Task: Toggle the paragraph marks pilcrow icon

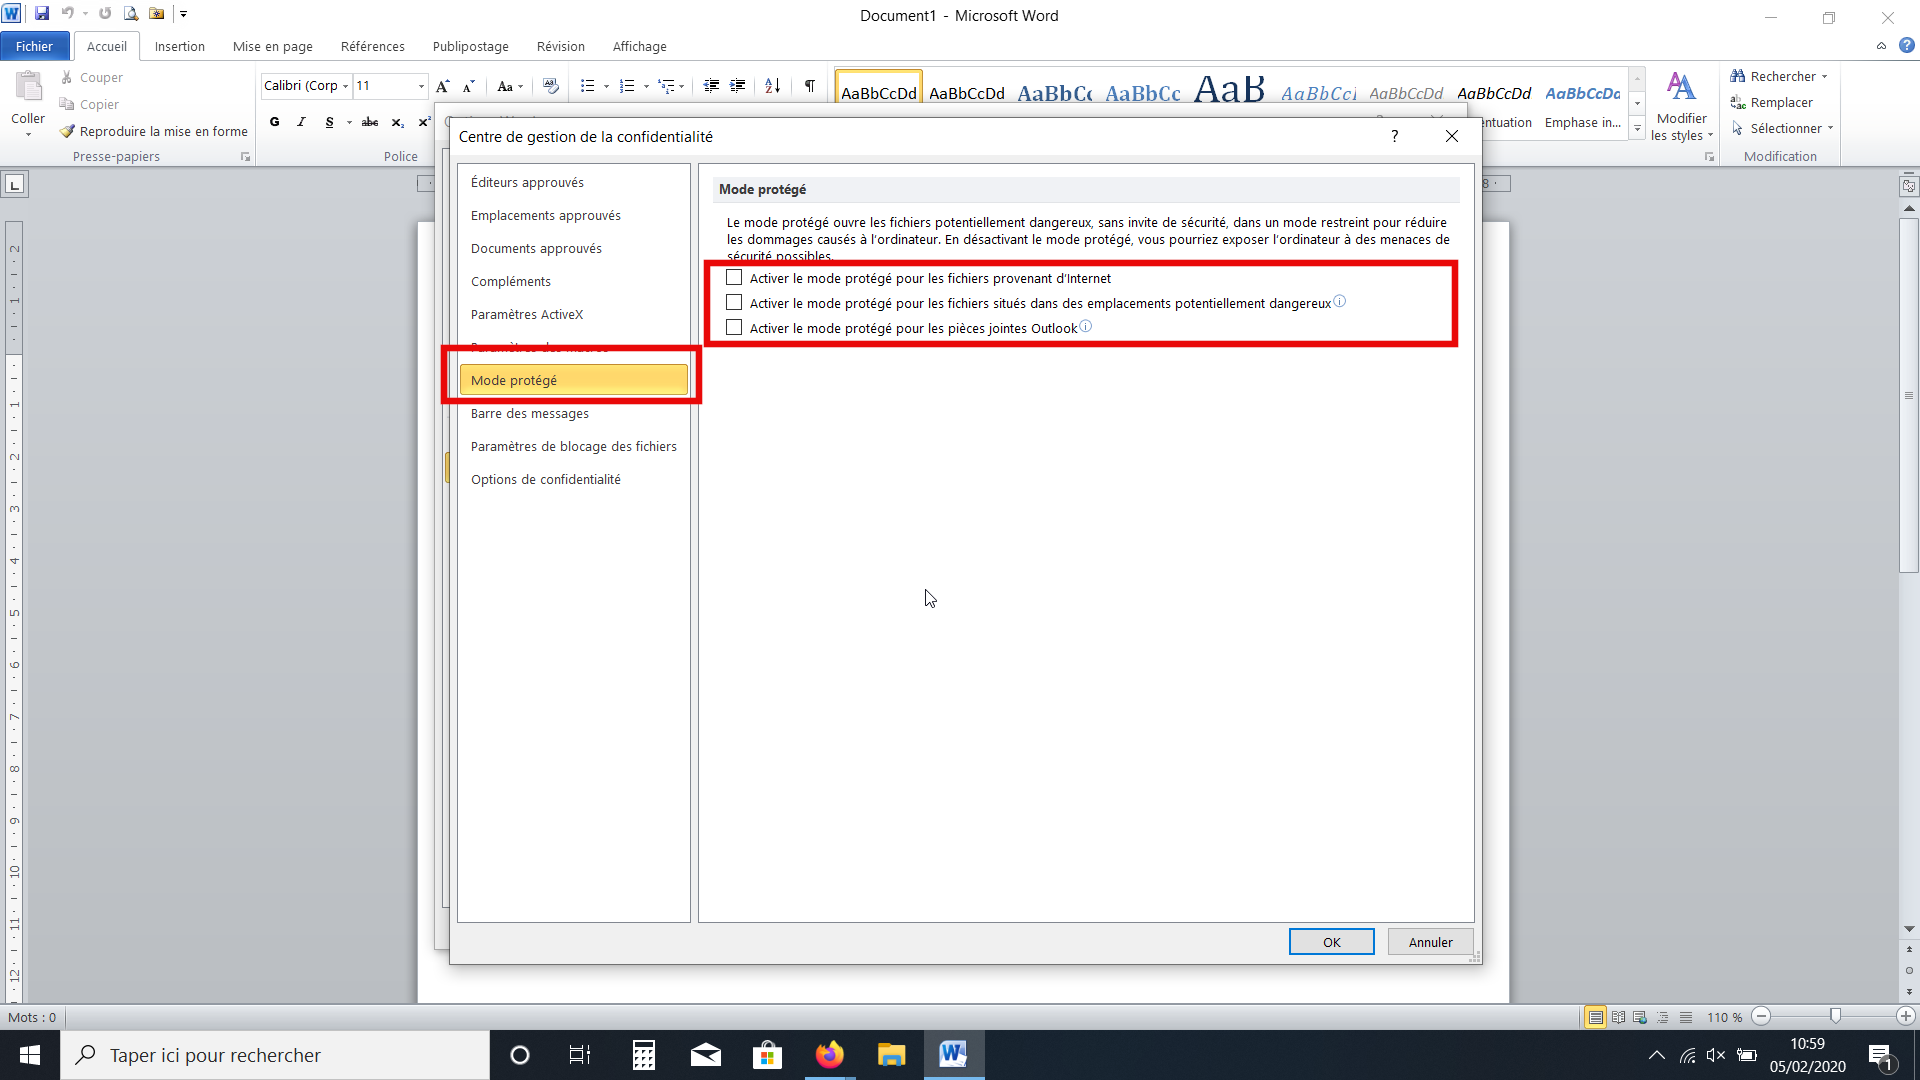Action: point(810,86)
